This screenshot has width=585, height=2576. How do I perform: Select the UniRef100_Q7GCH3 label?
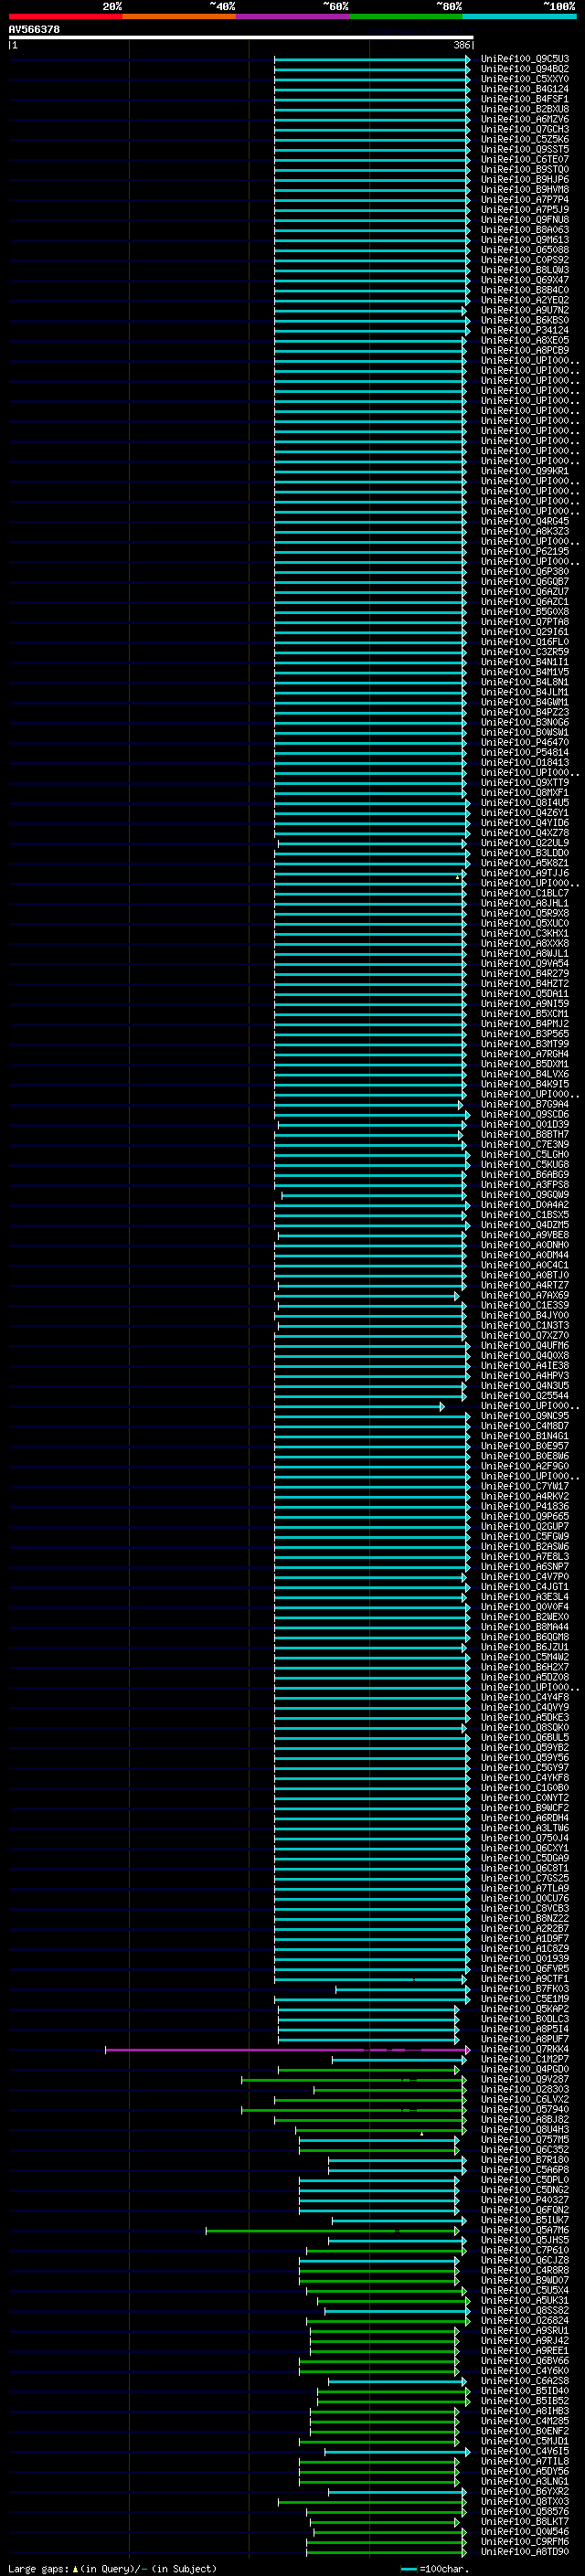point(525,129)
